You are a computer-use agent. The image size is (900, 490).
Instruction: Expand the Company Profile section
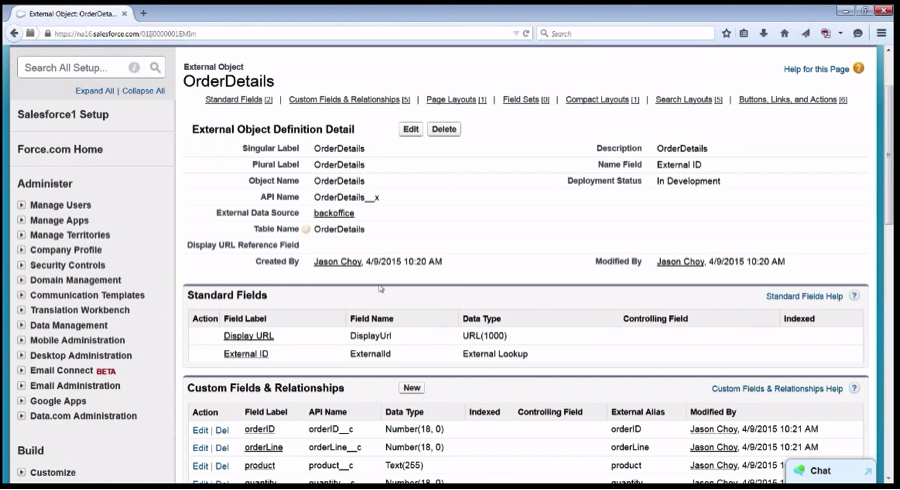point(21,250)
